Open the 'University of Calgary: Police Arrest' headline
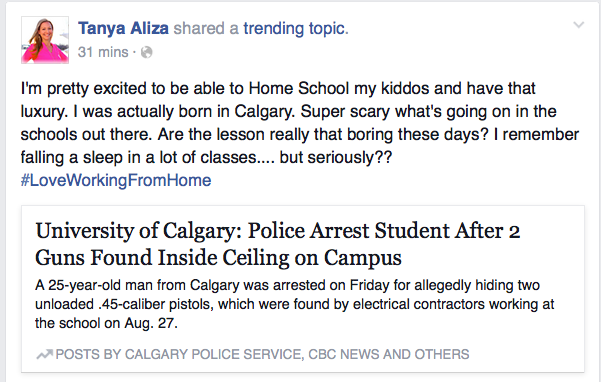Viewport: 601px width, 382px height. point(278,231)
